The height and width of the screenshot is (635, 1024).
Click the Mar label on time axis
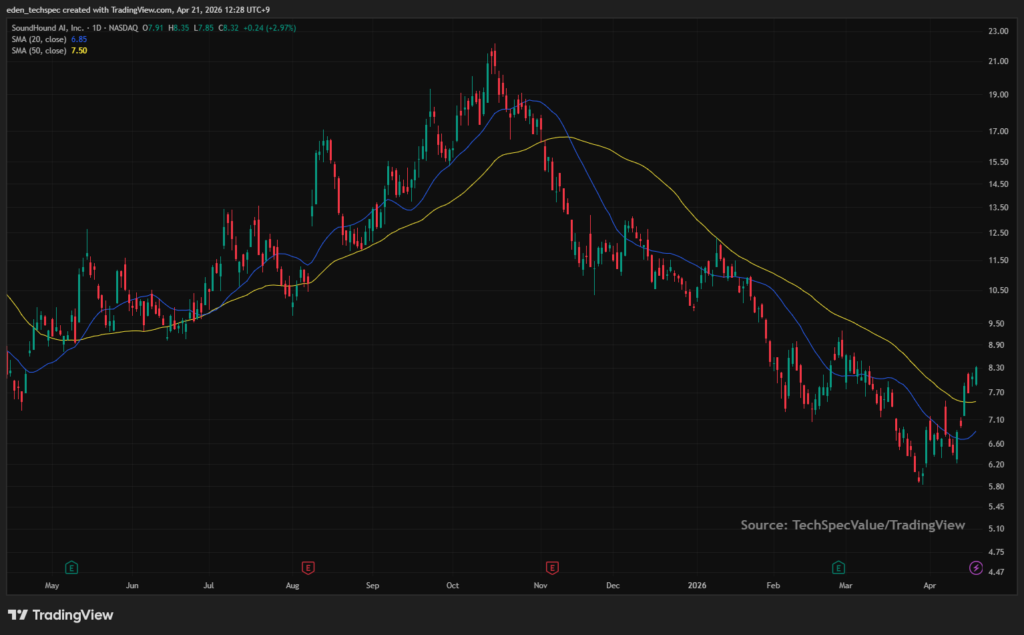[846, 585]
